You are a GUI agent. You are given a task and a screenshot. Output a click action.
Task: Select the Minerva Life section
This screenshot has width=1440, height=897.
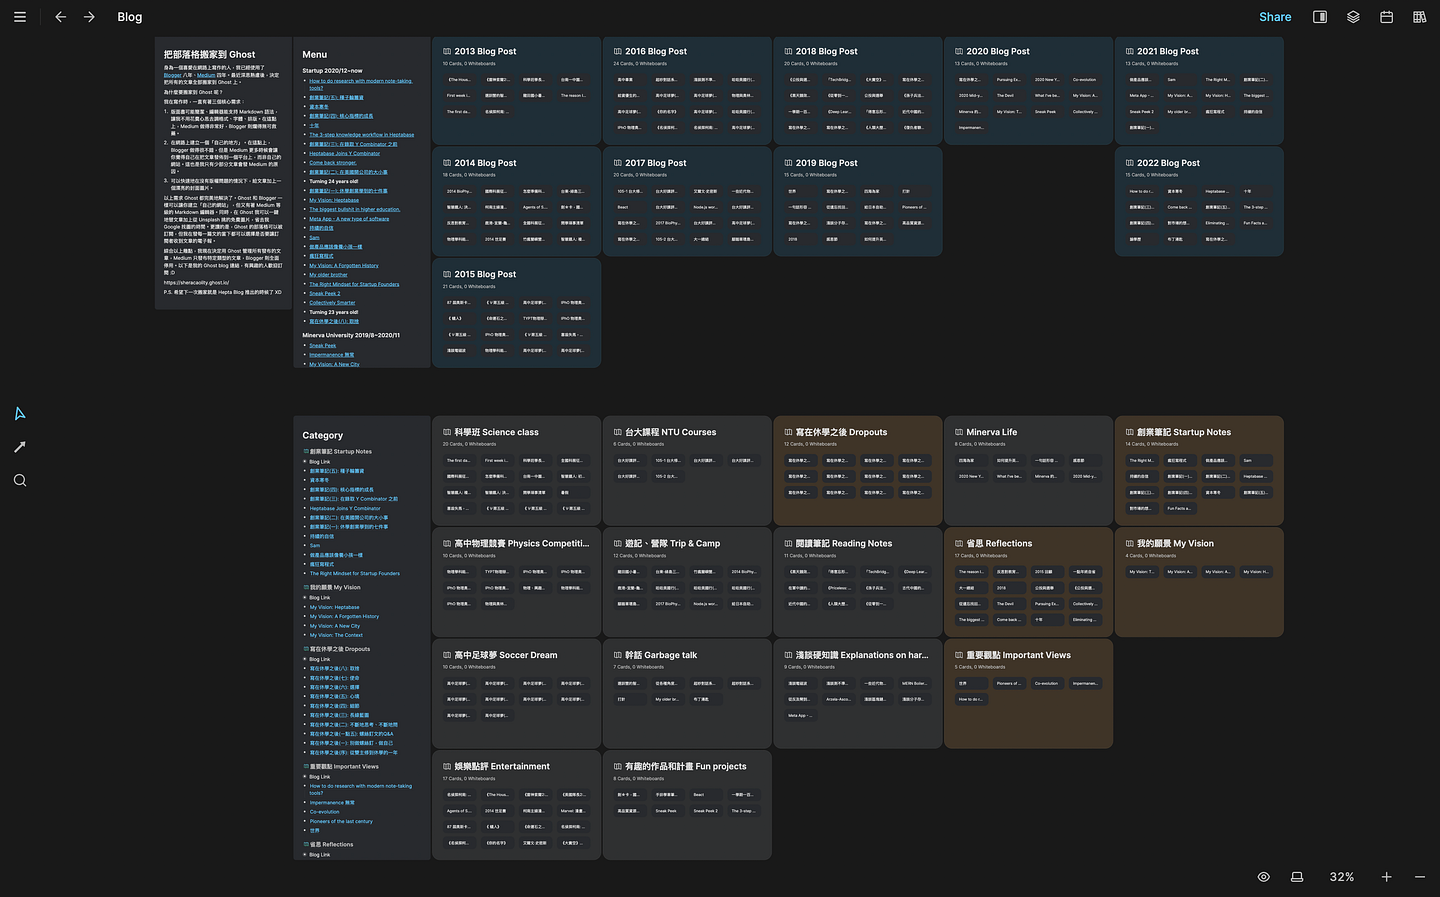point(991,432)
